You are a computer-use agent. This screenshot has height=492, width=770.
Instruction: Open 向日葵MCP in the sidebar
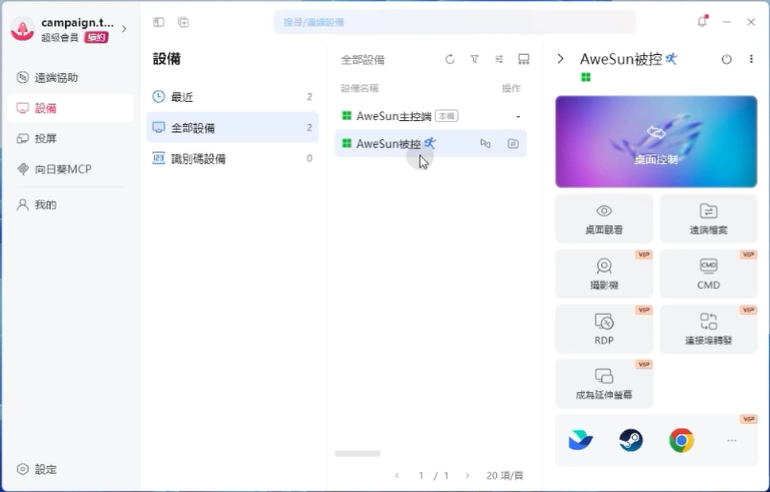(70, 169)
